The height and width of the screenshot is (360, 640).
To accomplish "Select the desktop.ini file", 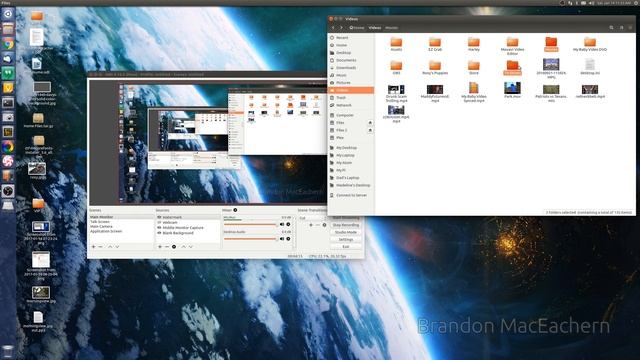I will [590, 67].
